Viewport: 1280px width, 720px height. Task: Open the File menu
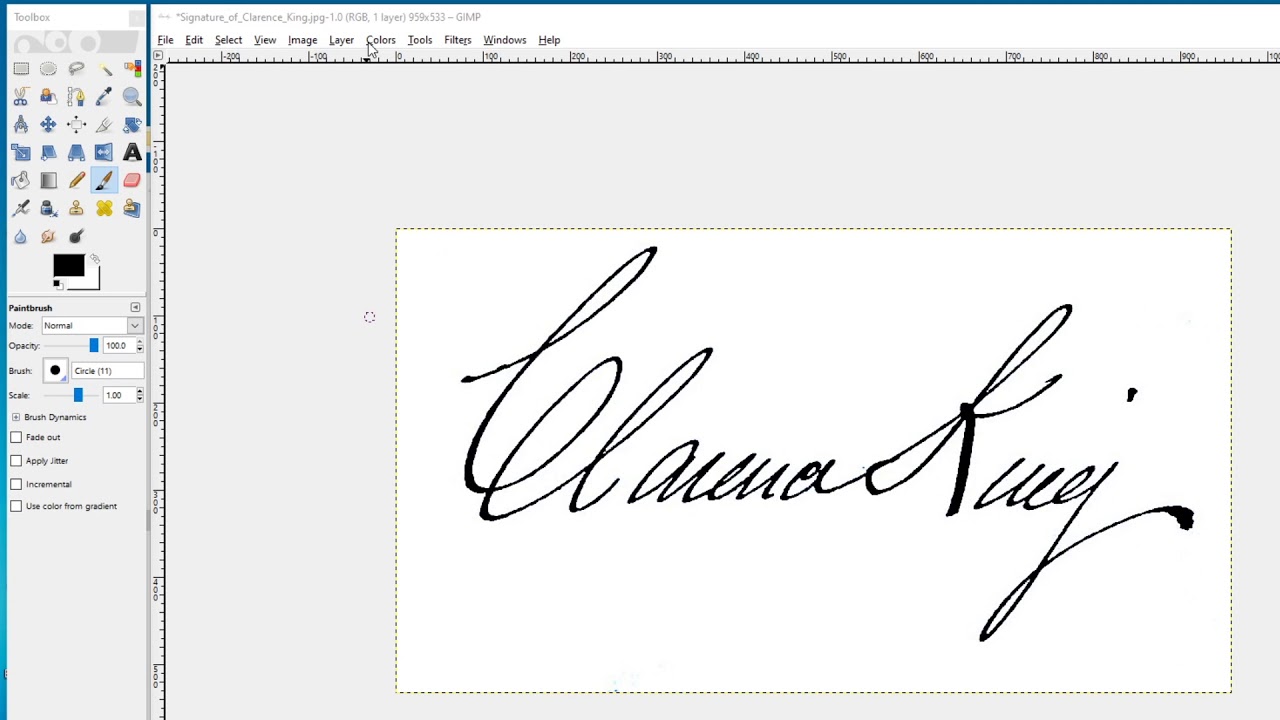click(x=165, y=40)
